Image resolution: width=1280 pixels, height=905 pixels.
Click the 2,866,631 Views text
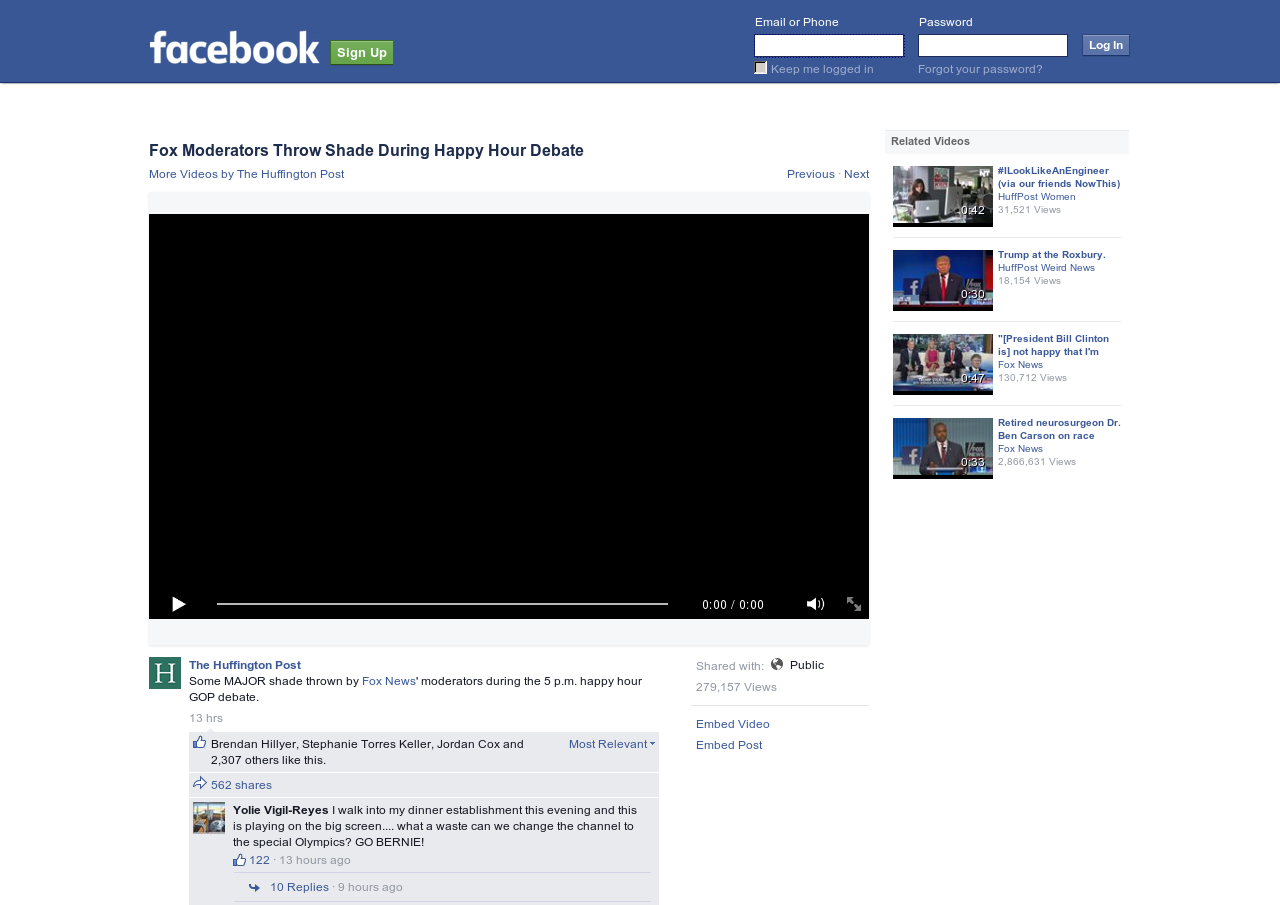[x=1037, y=462]
